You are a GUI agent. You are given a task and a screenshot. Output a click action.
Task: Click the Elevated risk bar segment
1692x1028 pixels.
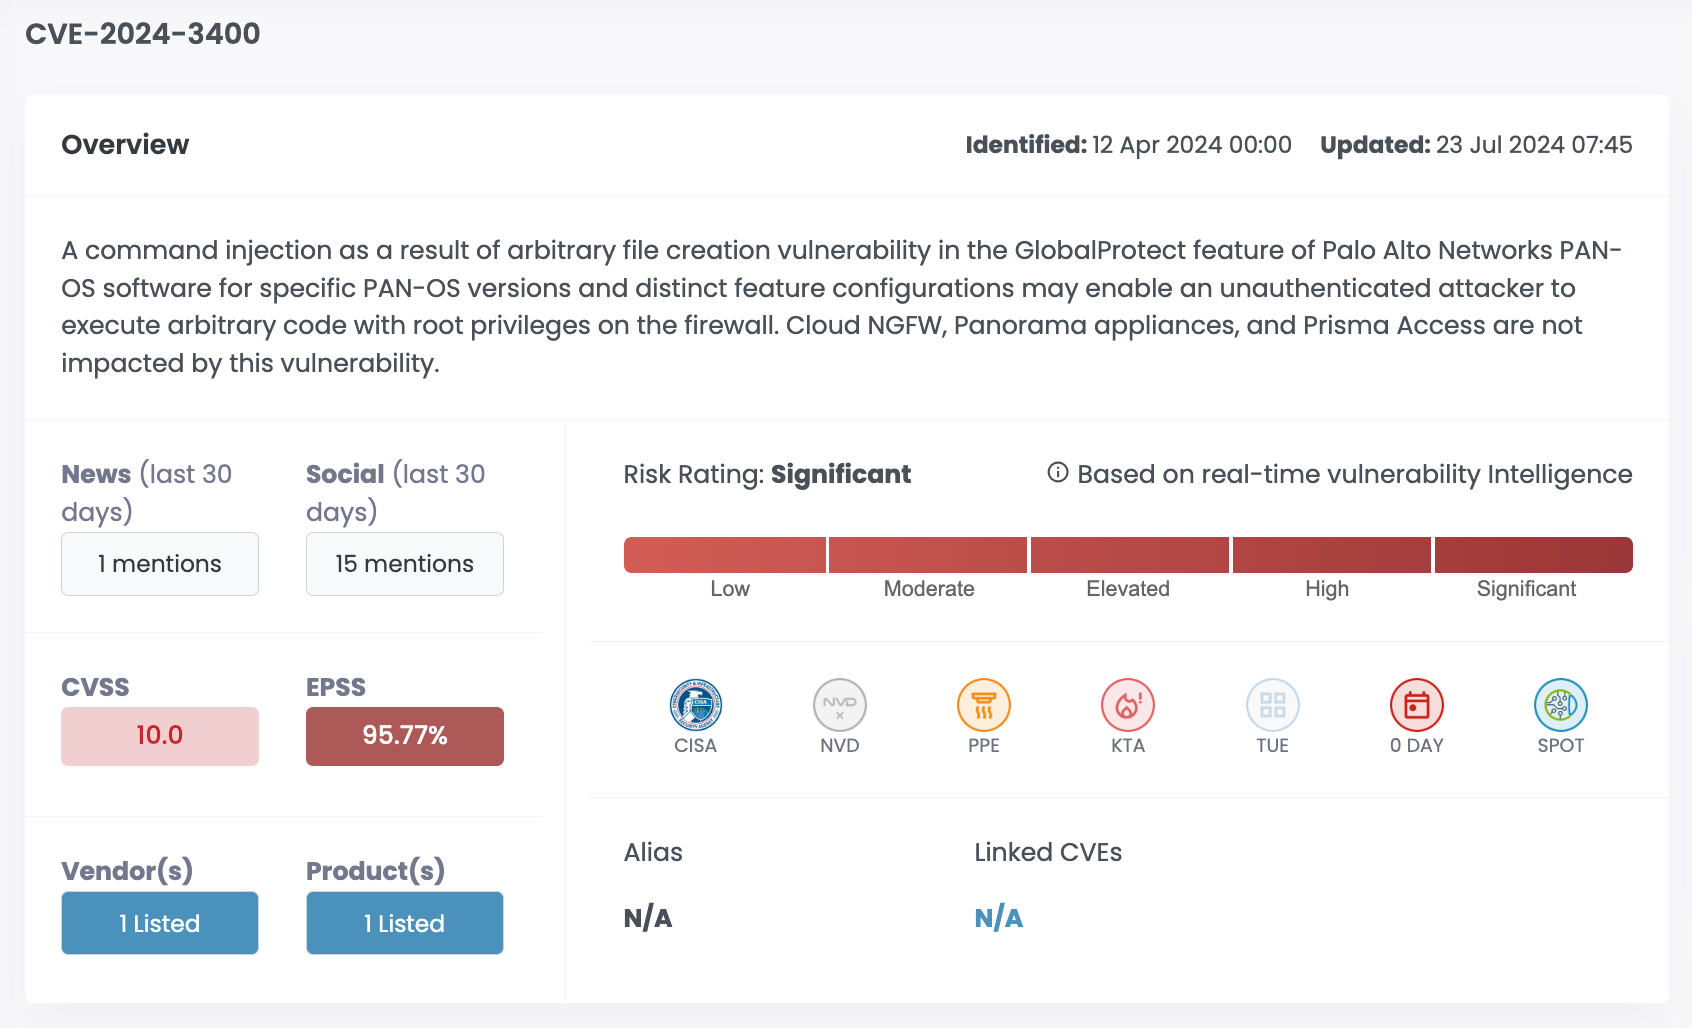coord(1130,555)
